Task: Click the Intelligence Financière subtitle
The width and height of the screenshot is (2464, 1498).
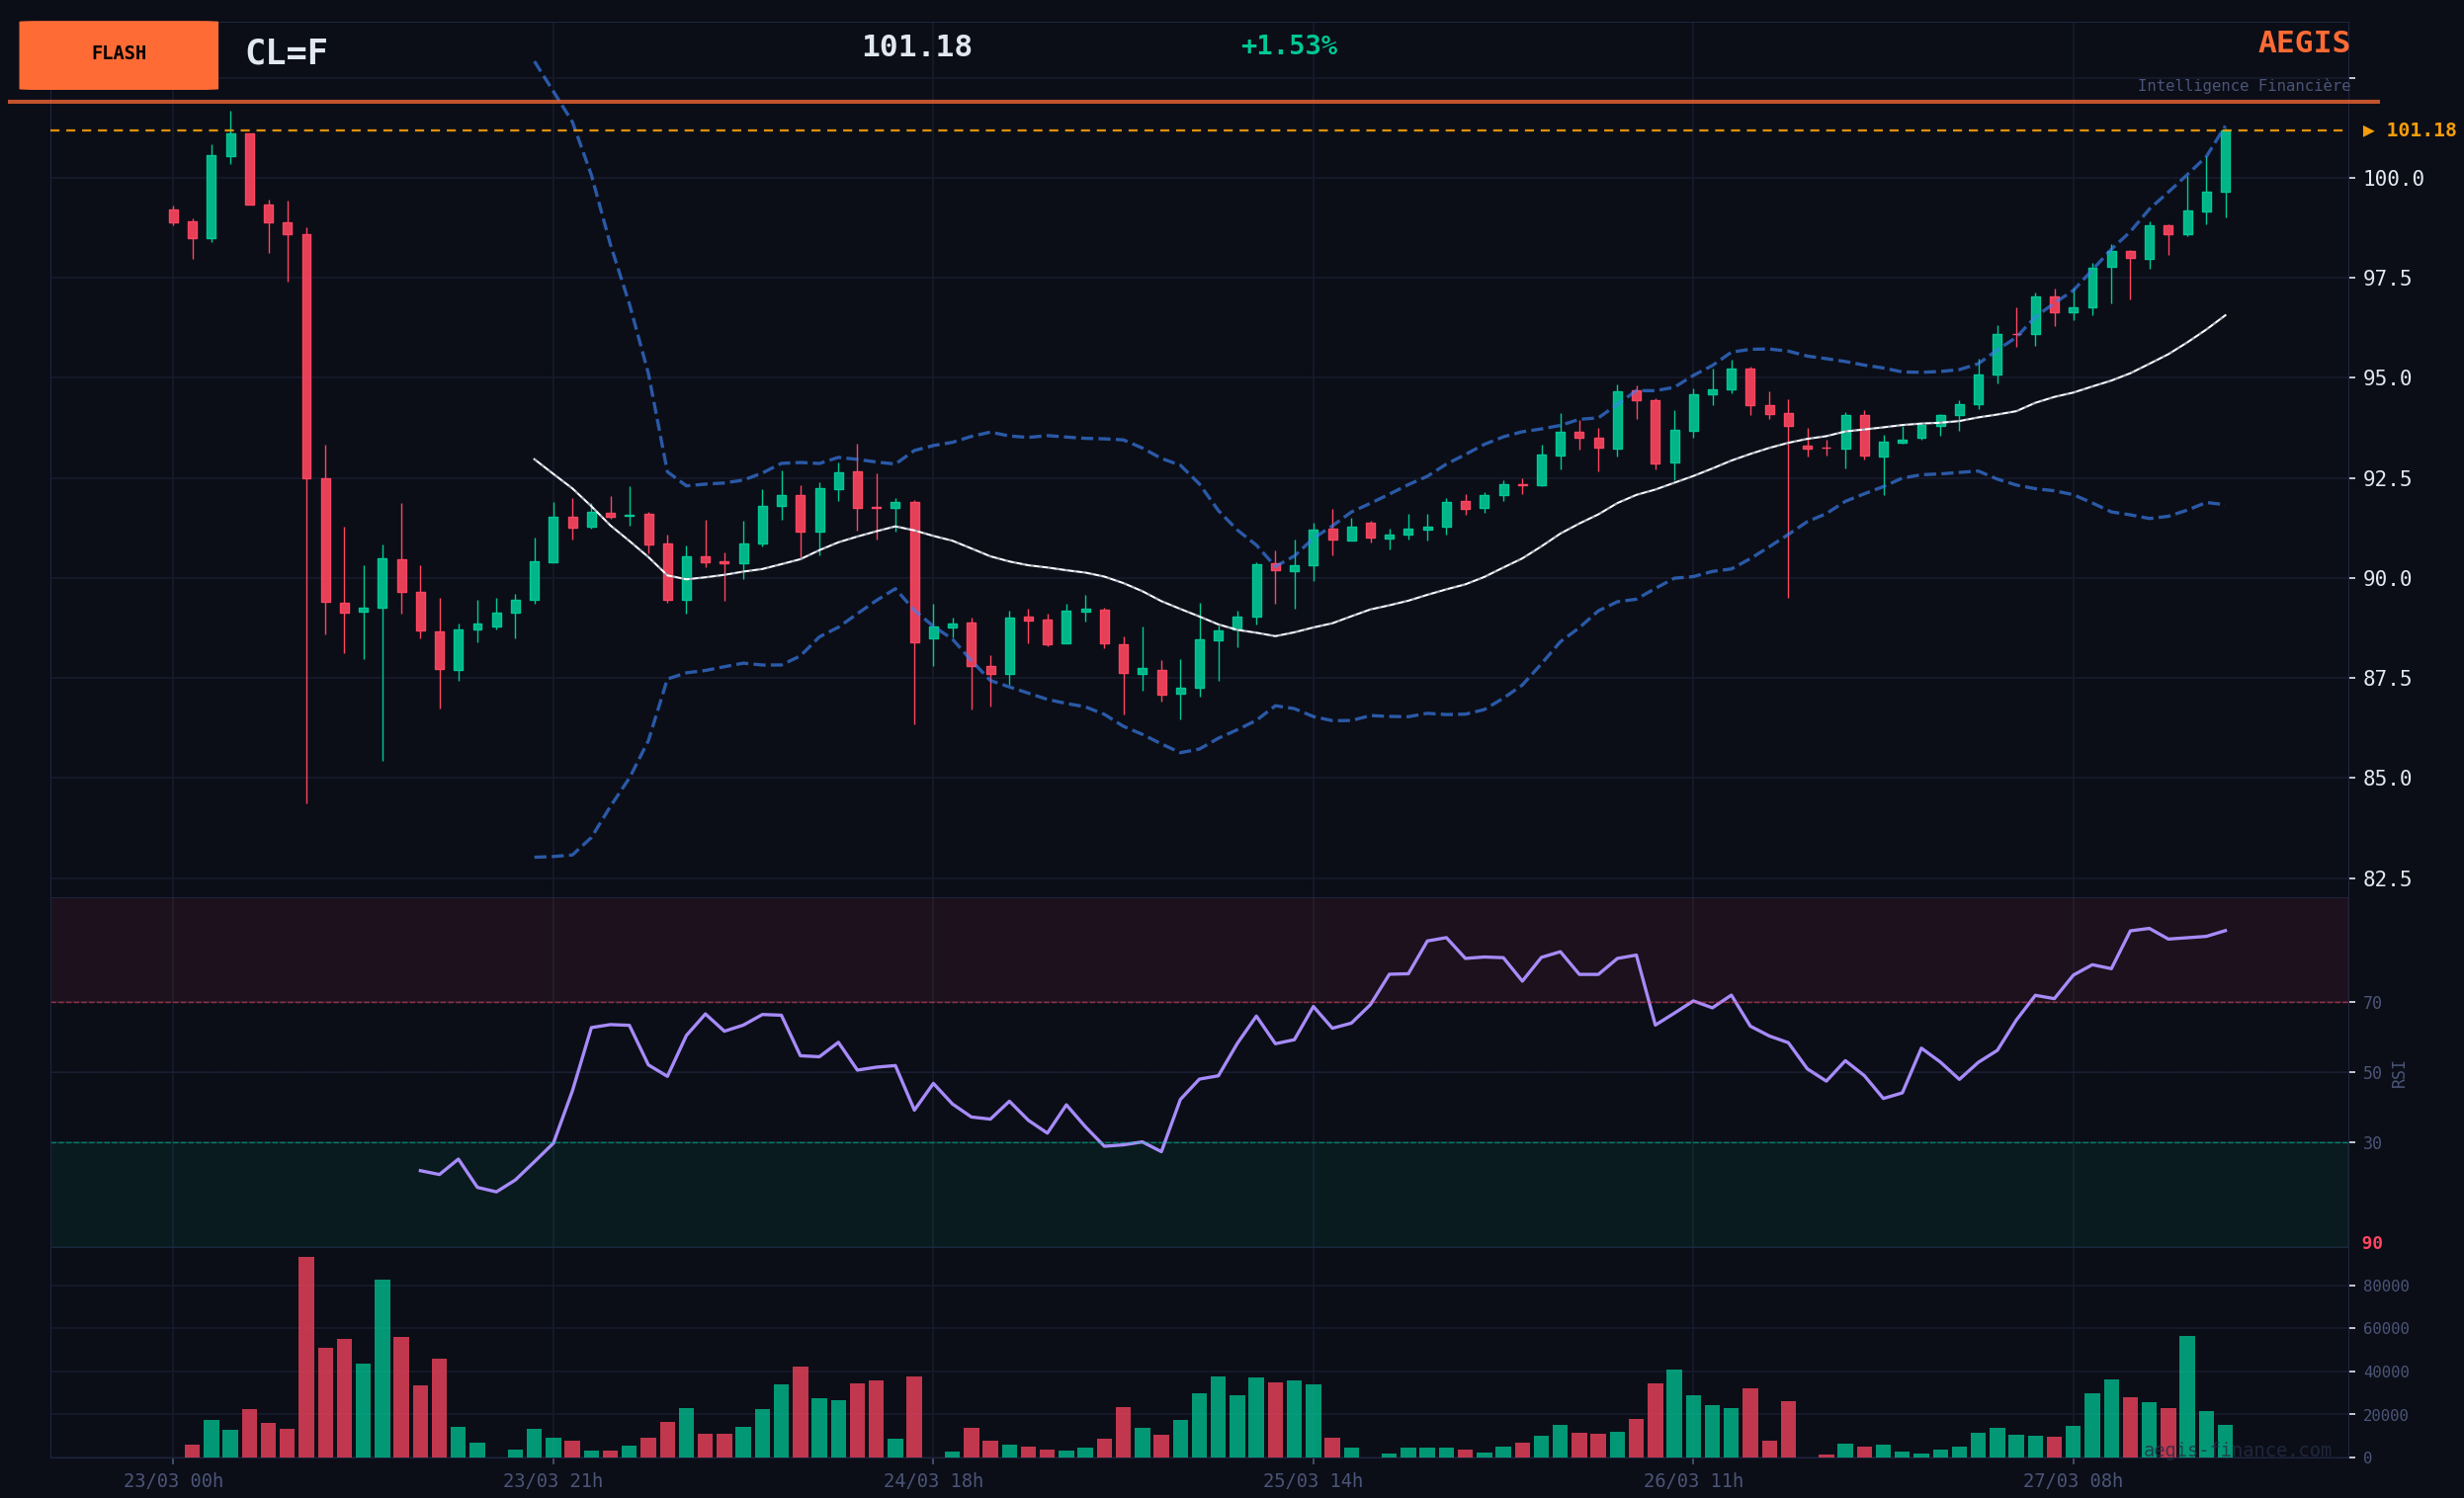Action: (x=2243, y=86)
